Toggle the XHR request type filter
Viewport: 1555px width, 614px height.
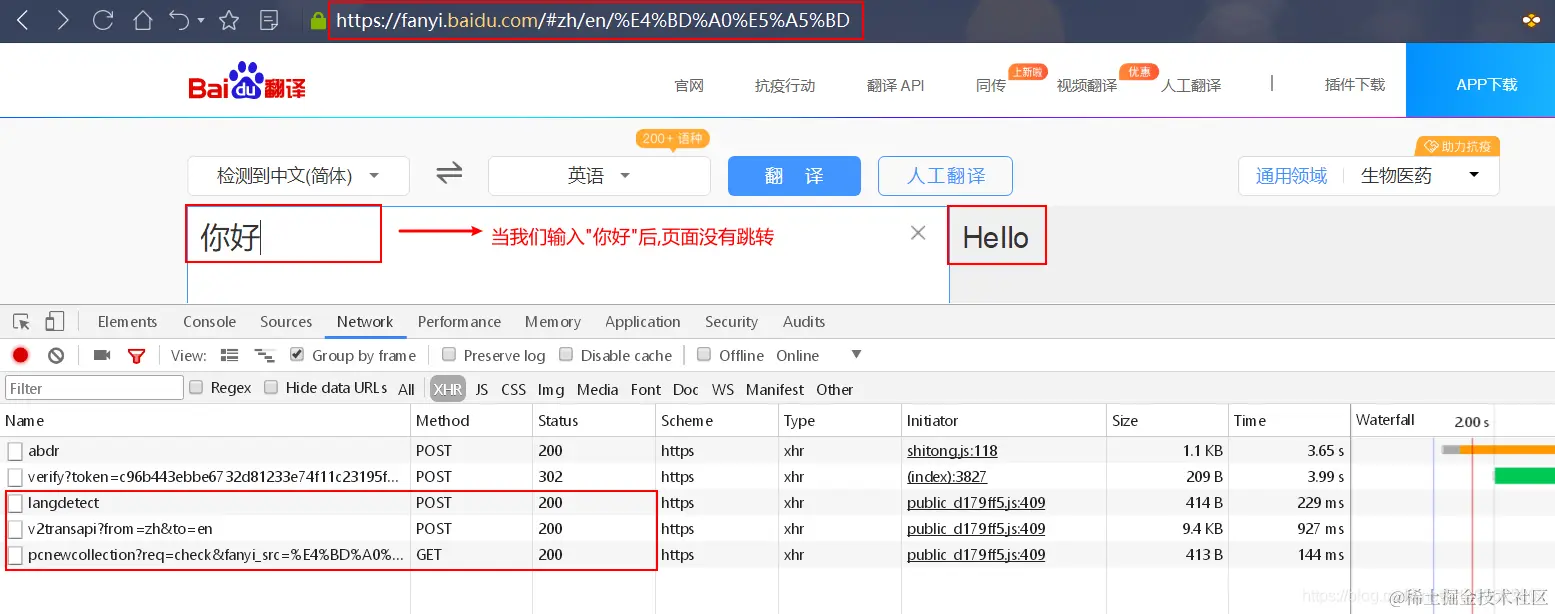tap(448, 389)
